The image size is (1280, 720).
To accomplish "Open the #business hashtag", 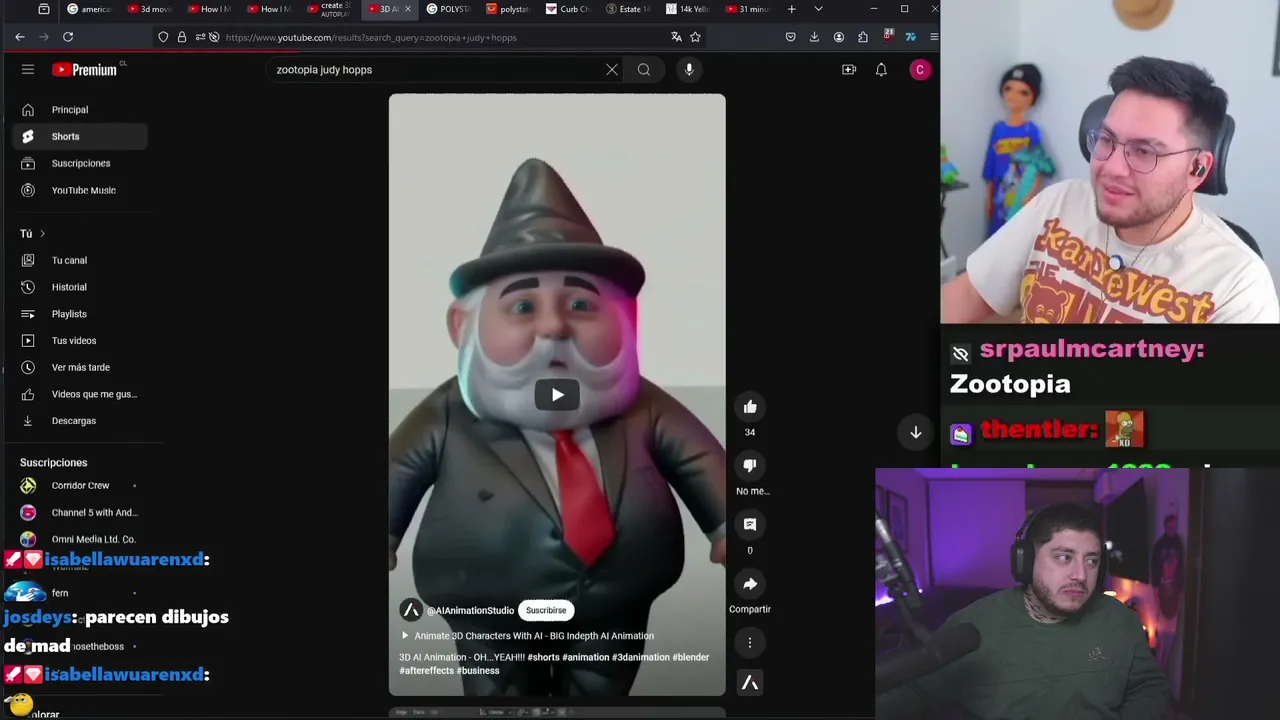I will pyautogui.click(x=478, y=670).
